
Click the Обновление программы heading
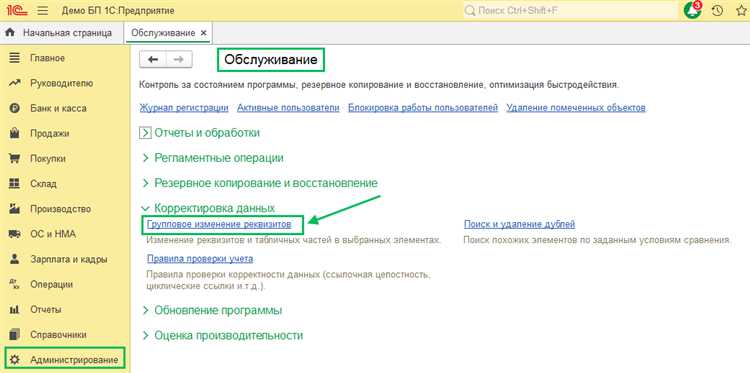coord(218,310)
